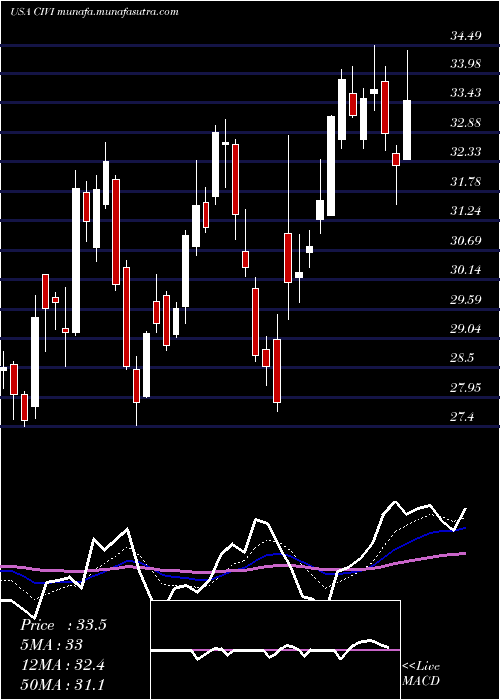Click the last white candlestick on the right
The height and width of the screenshot is (700, 500).
click(x=407, y=130)
